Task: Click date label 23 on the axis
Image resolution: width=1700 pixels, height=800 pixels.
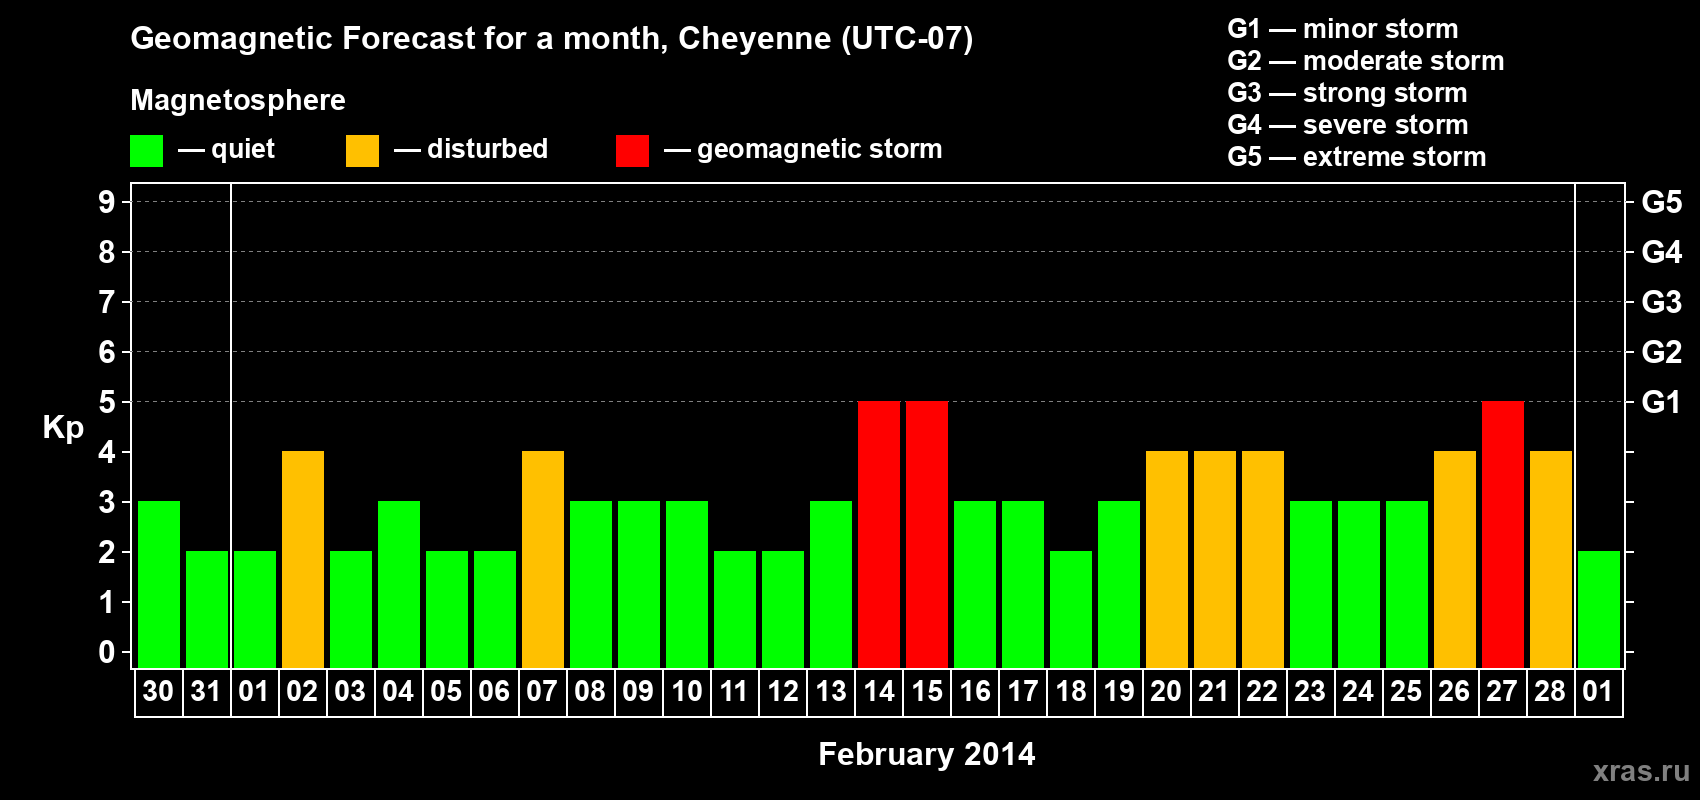Action: tap(1310, 692)
